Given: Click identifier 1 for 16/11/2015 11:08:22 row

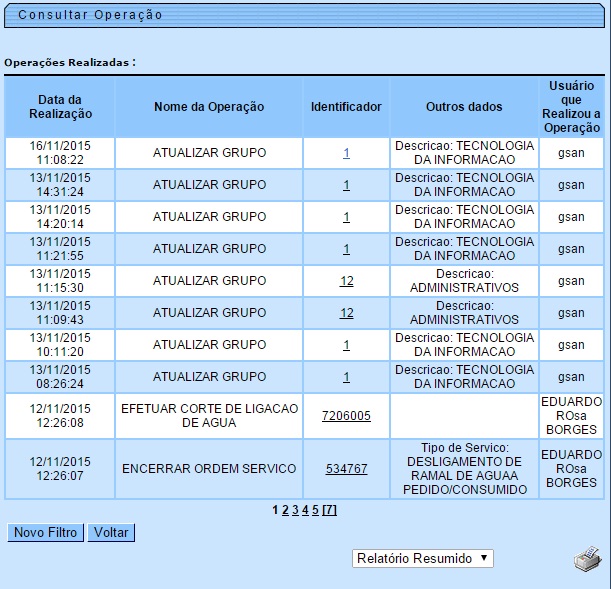Looking at the screenshot, I should 346,153.
